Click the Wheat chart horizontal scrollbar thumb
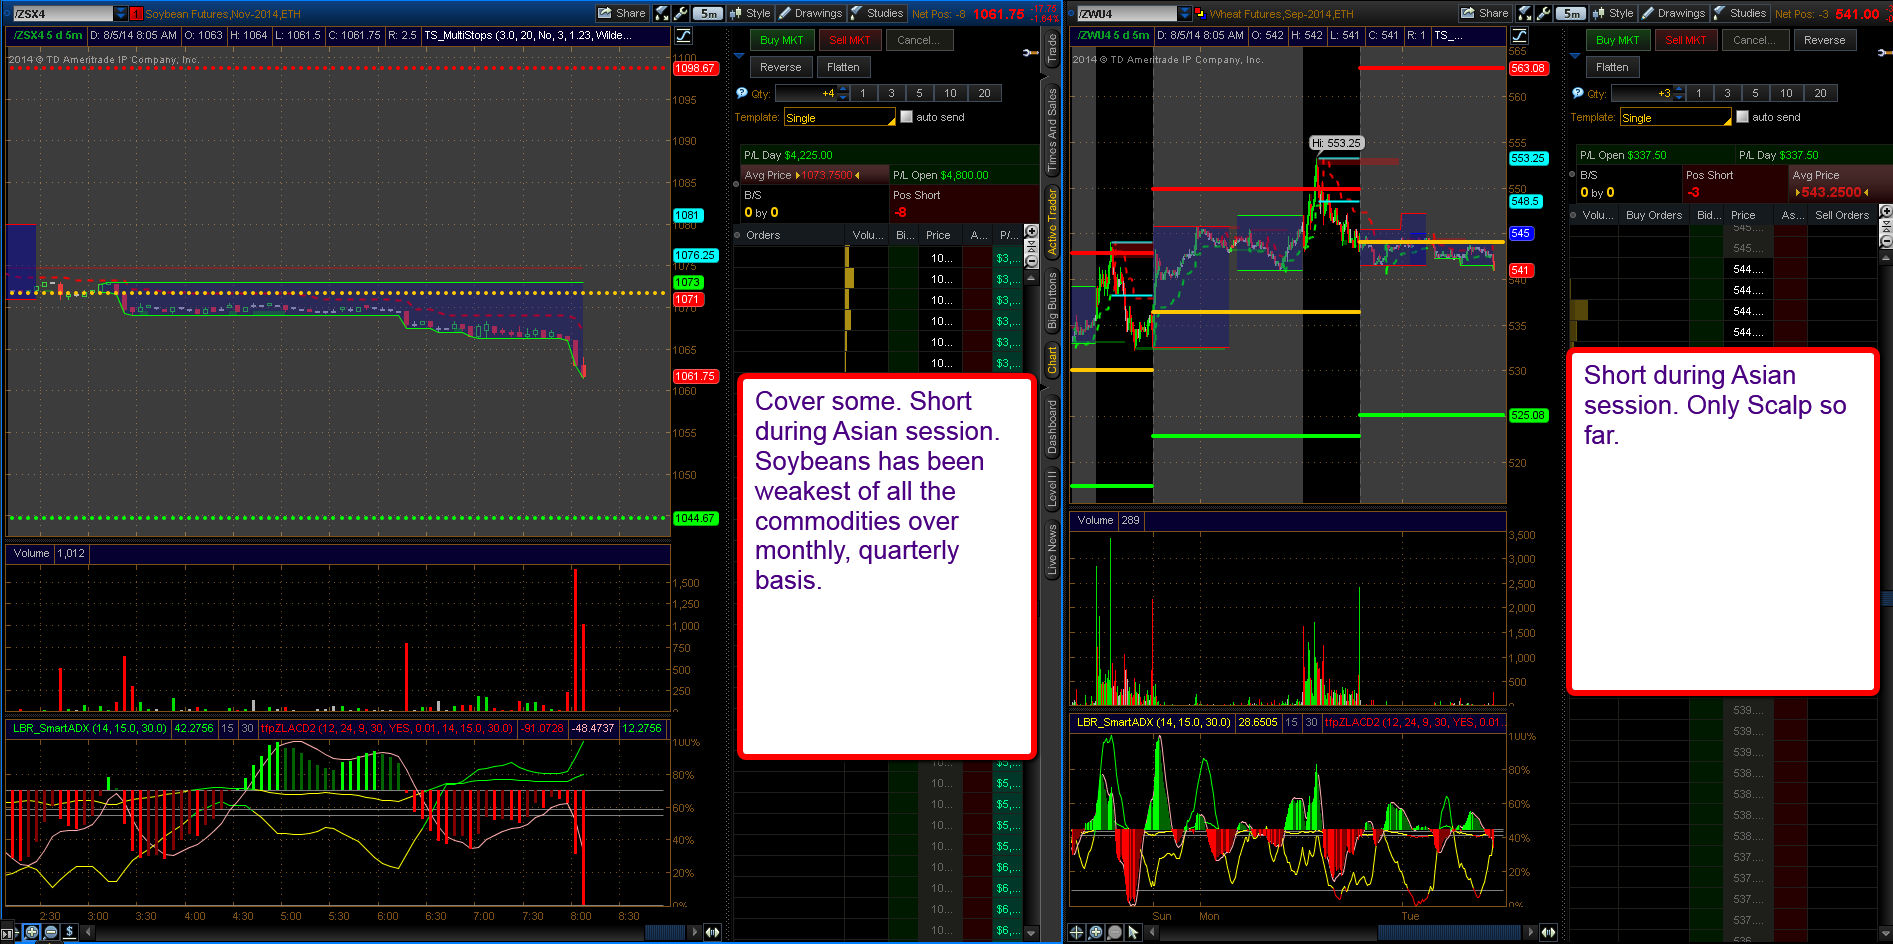The height and width of the screenshot is (944, 1893). coord(1451,932)
